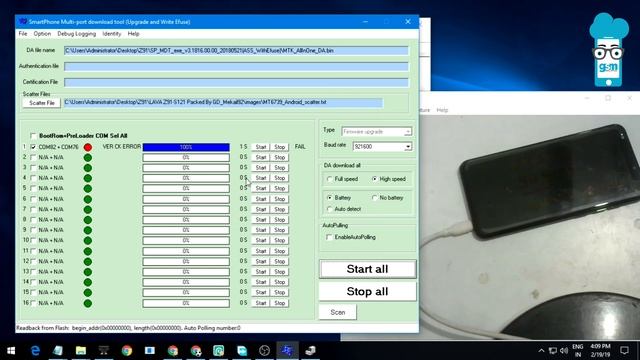The image size is (640, 360).
Task: Click the Scatter File button
Action: [x=42, y=103]
